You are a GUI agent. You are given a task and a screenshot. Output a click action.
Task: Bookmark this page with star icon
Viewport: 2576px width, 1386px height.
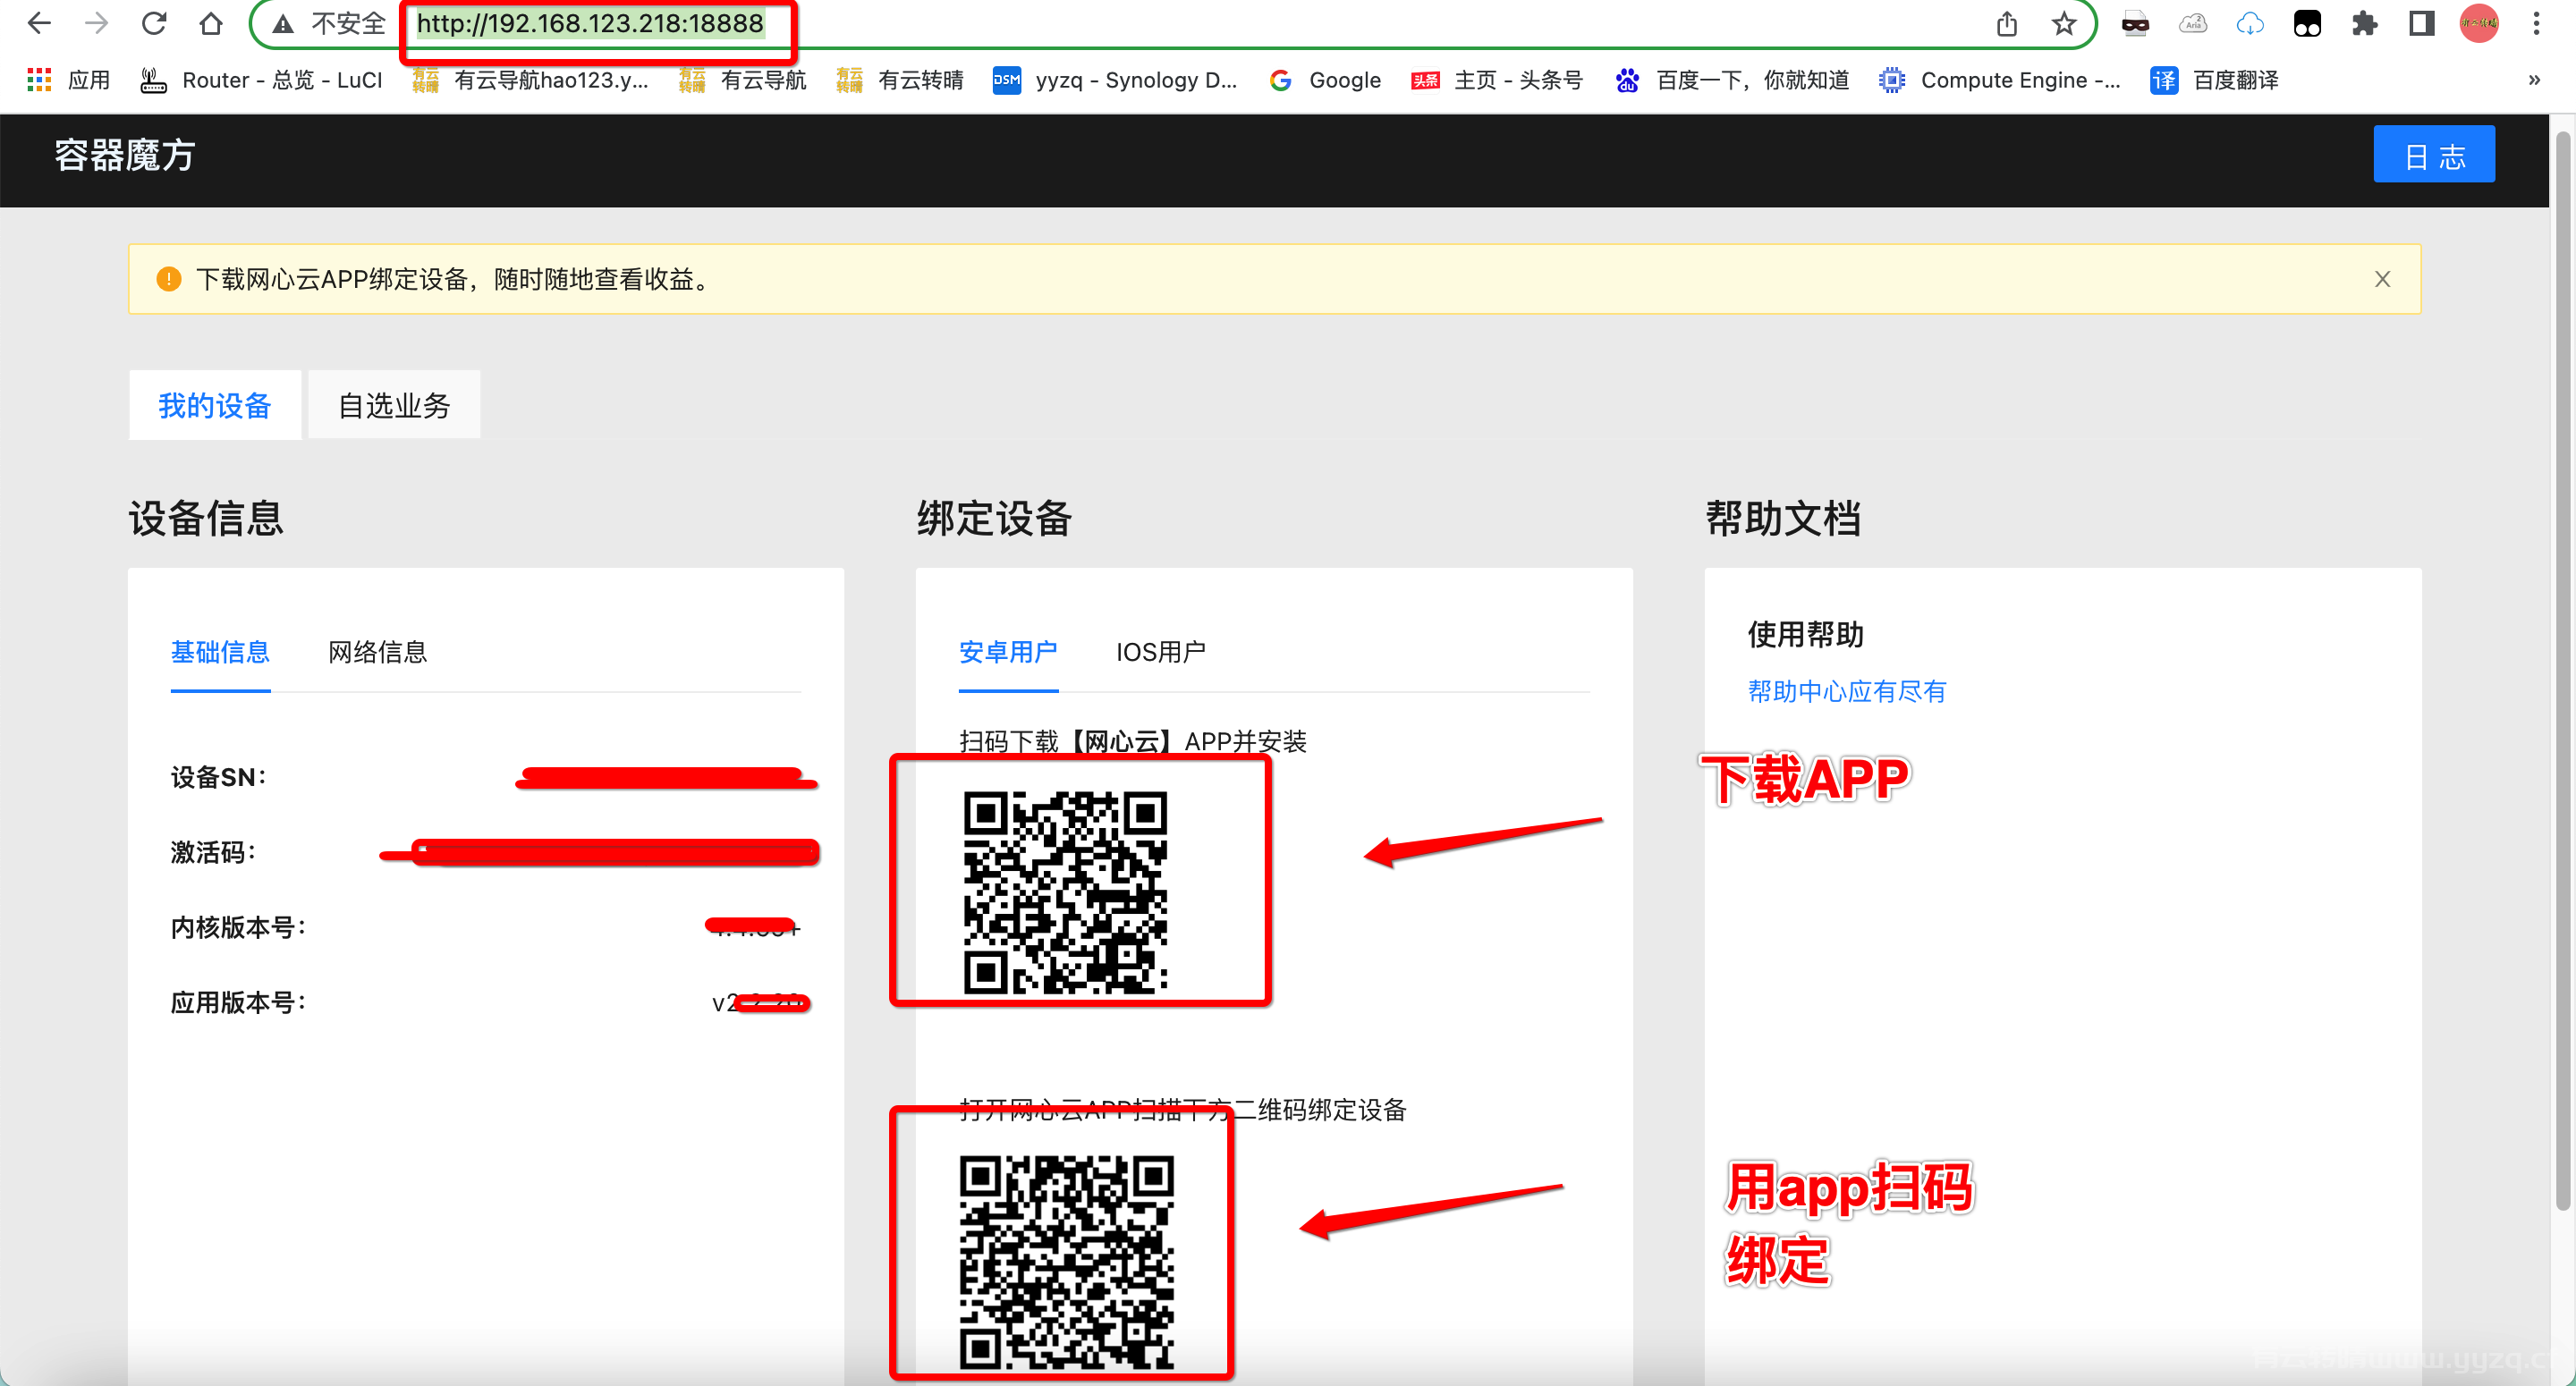point(2064,24)
